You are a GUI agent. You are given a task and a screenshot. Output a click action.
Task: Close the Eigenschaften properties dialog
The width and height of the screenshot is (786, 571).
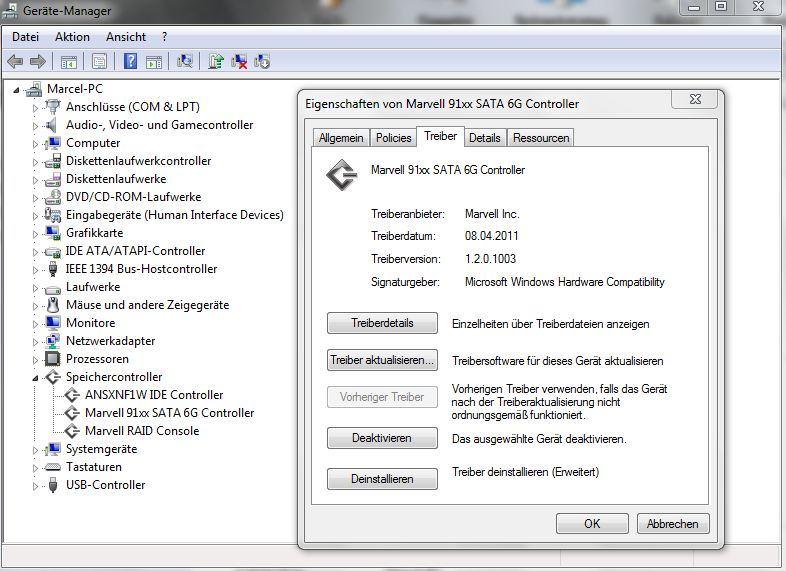click(695, 99)
